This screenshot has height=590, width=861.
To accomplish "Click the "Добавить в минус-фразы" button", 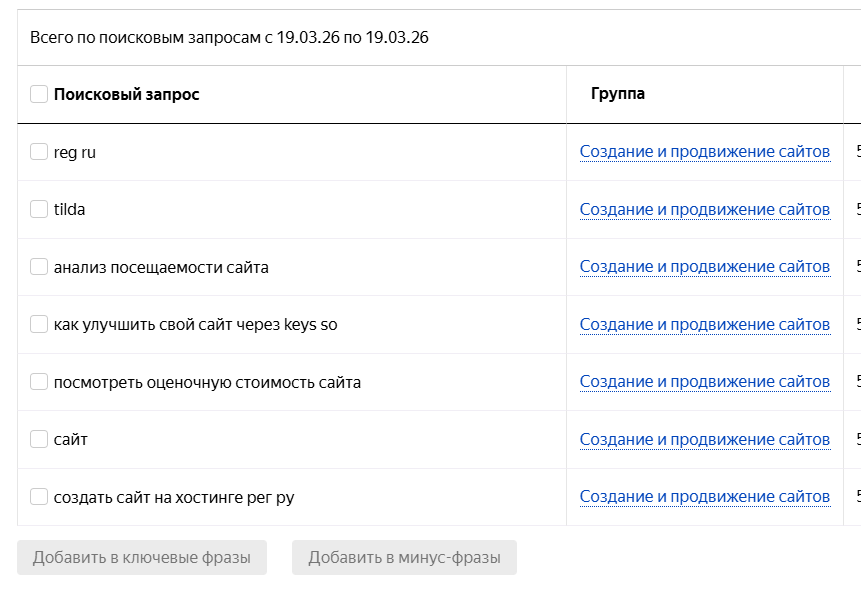I will coord(404,558).
